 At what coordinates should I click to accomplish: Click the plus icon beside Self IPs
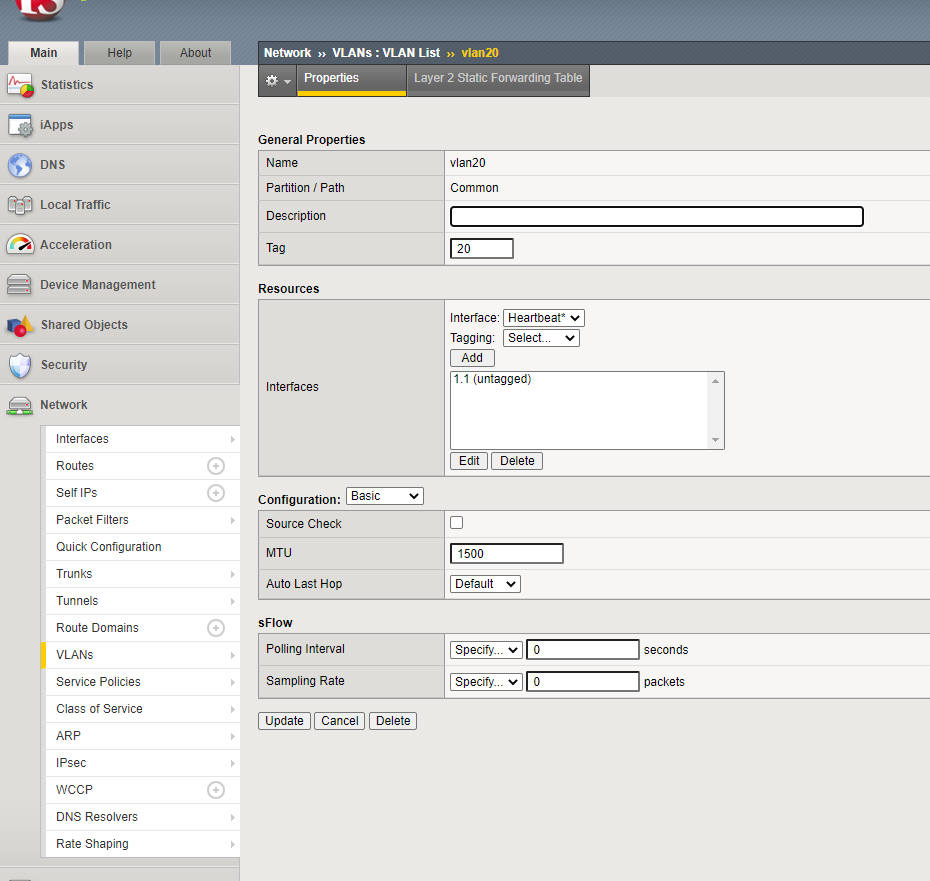tap(215, 493)
